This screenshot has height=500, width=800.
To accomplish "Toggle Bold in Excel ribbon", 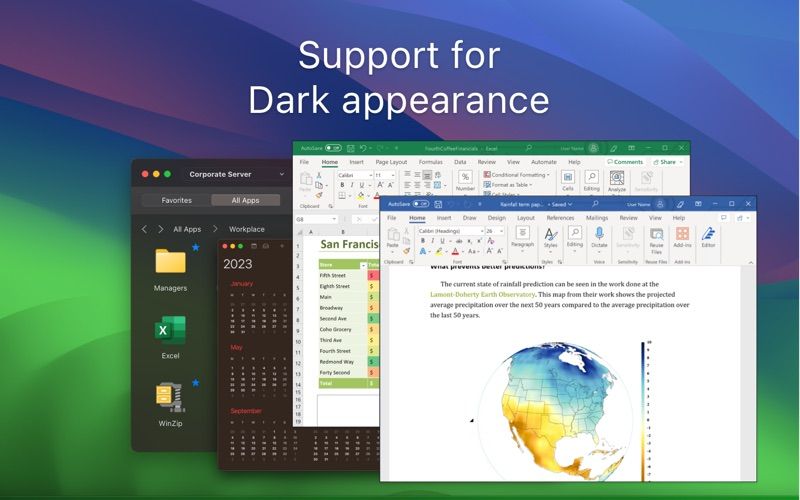I will [342, 185].
